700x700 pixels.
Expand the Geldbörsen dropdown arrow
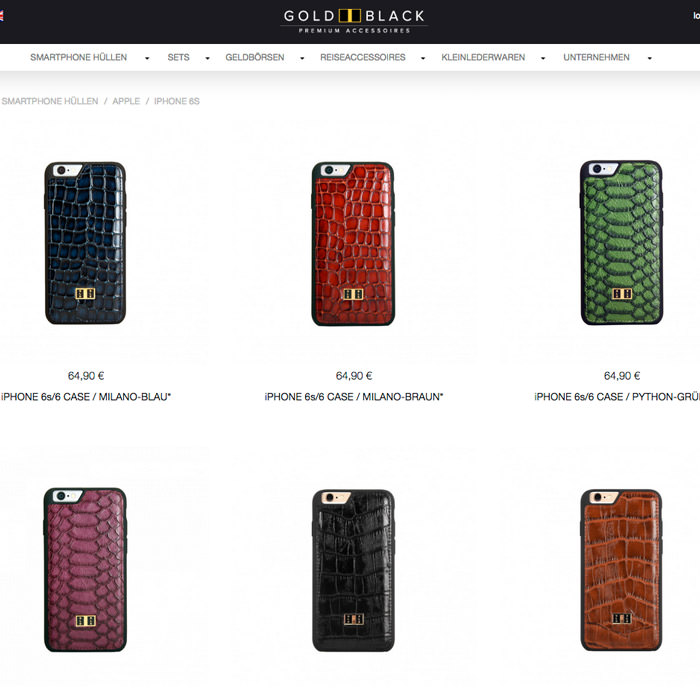pos(302,58)
